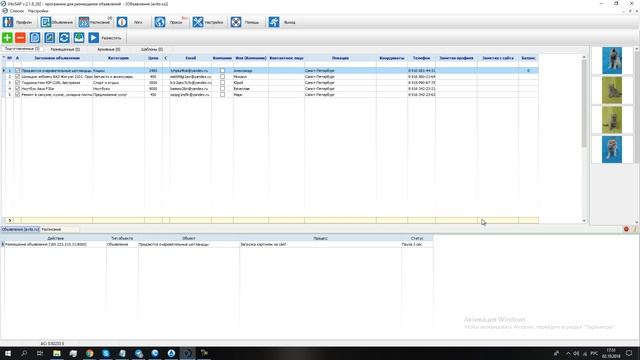Switch to the Шаблоны tab
The height and width of the screenshot is (360, 640).
[152, 49]
